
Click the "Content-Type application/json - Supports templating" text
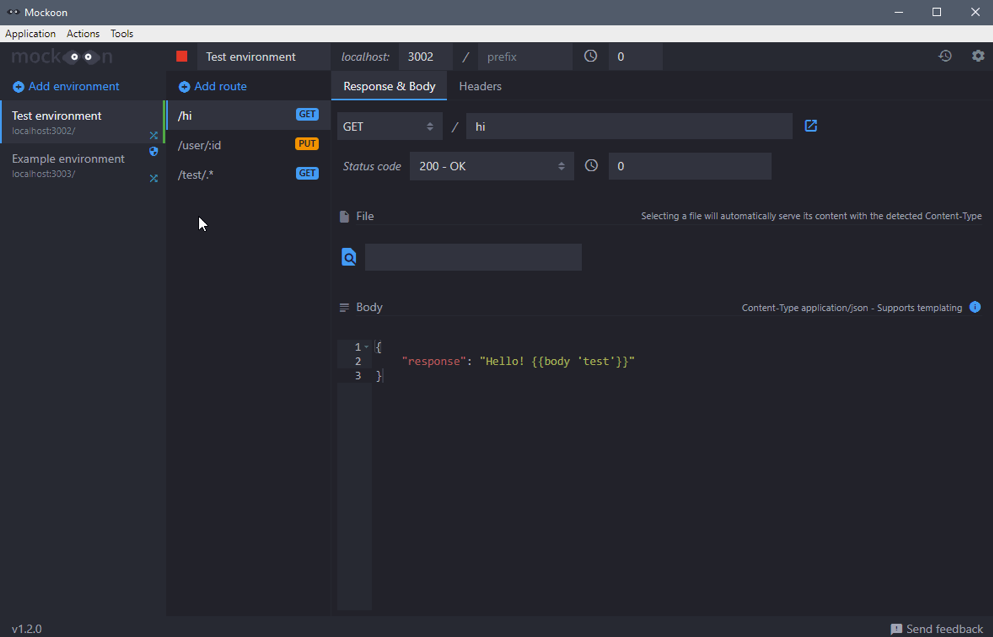coord(852,308)
